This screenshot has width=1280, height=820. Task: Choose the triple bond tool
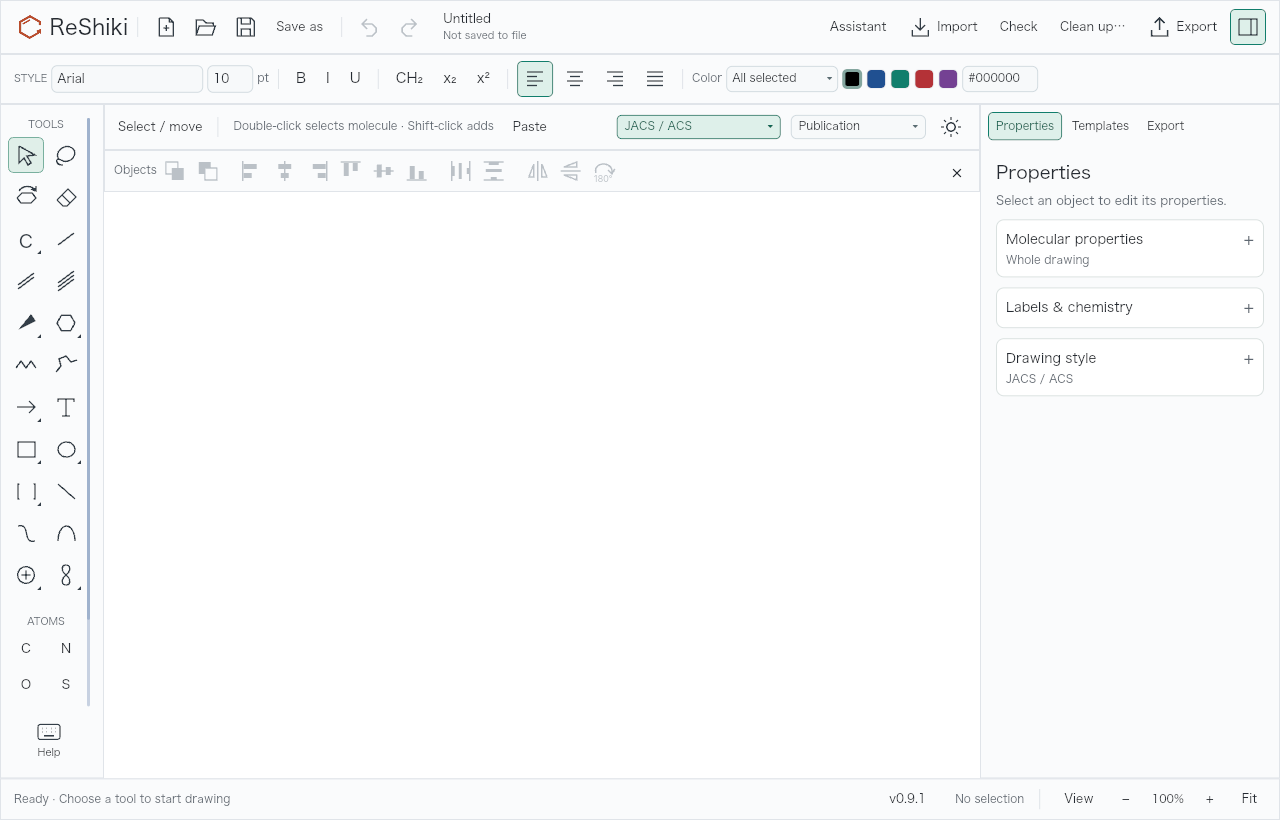click(66, 281)
